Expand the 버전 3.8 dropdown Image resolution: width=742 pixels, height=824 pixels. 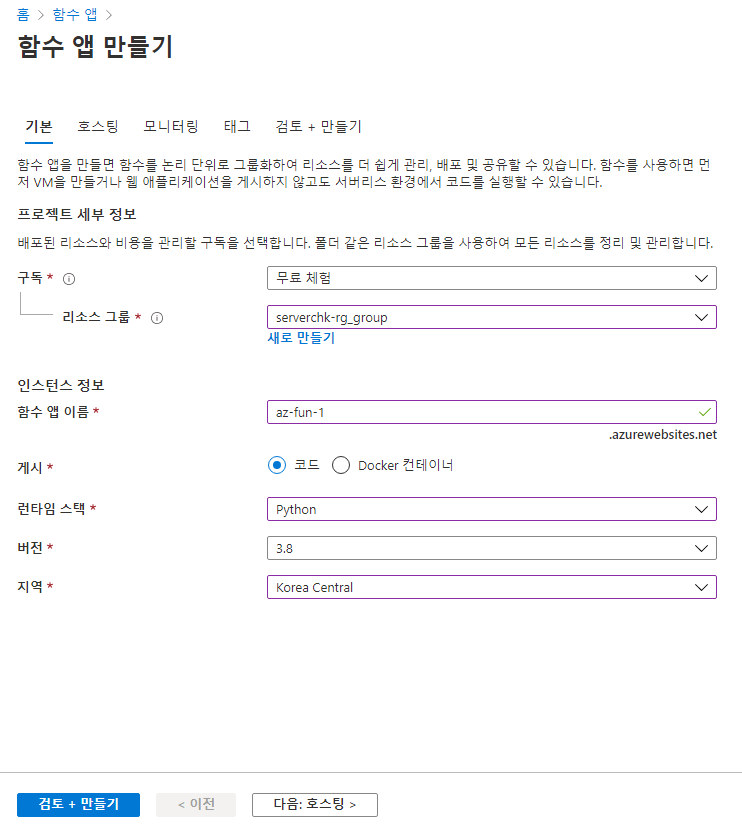tap(492, 548)
